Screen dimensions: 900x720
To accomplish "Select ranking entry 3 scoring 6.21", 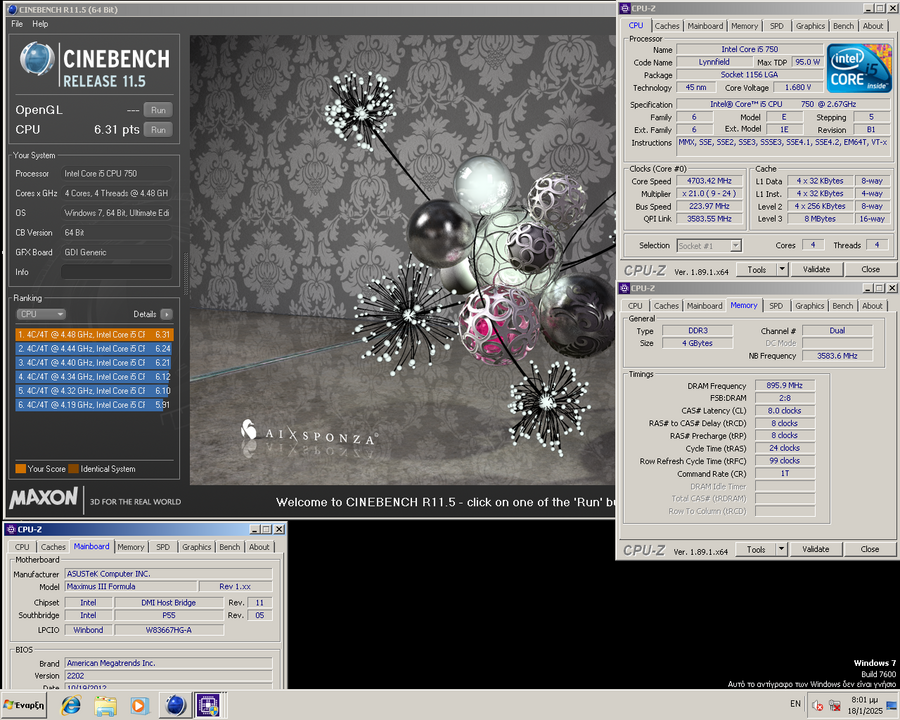I will [94, 362].
